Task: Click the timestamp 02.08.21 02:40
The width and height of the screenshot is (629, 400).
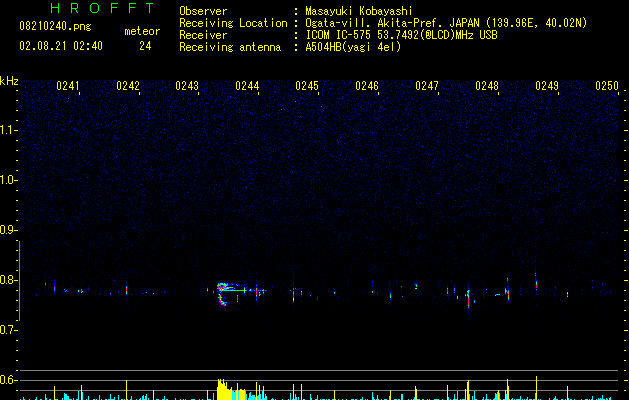Action: pos(61,46)
